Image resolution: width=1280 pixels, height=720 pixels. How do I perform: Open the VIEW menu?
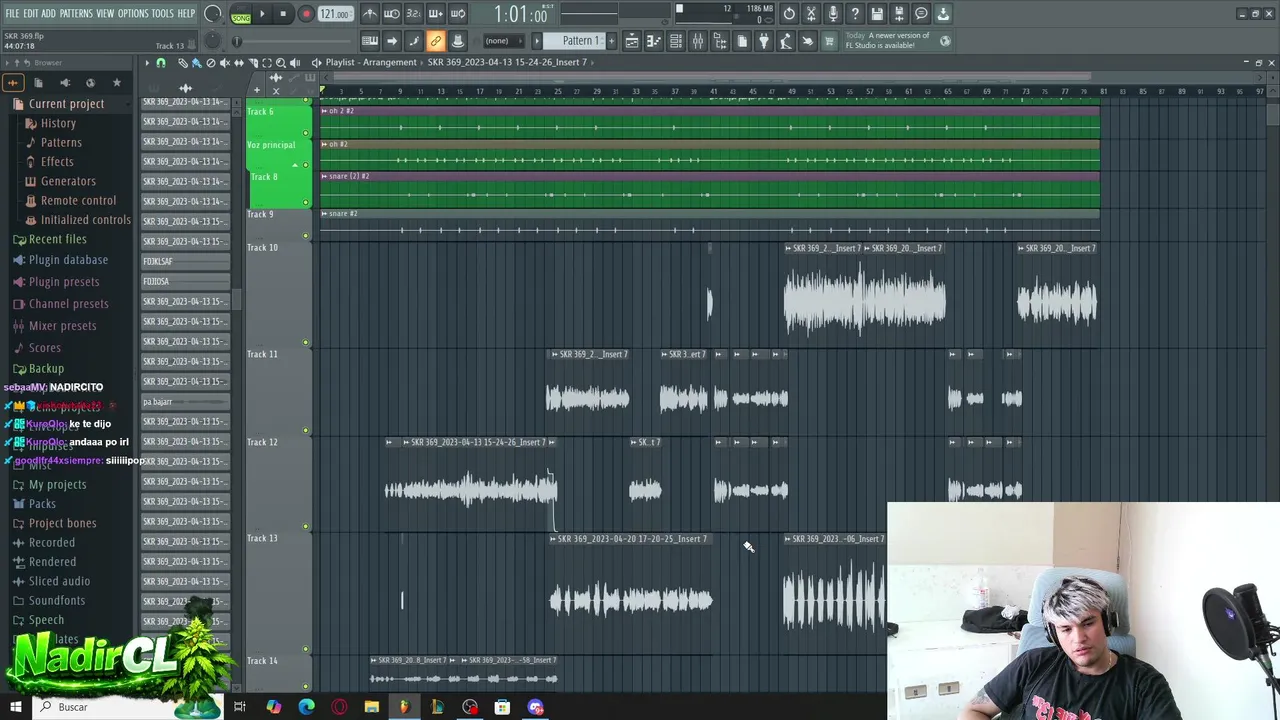105,14
